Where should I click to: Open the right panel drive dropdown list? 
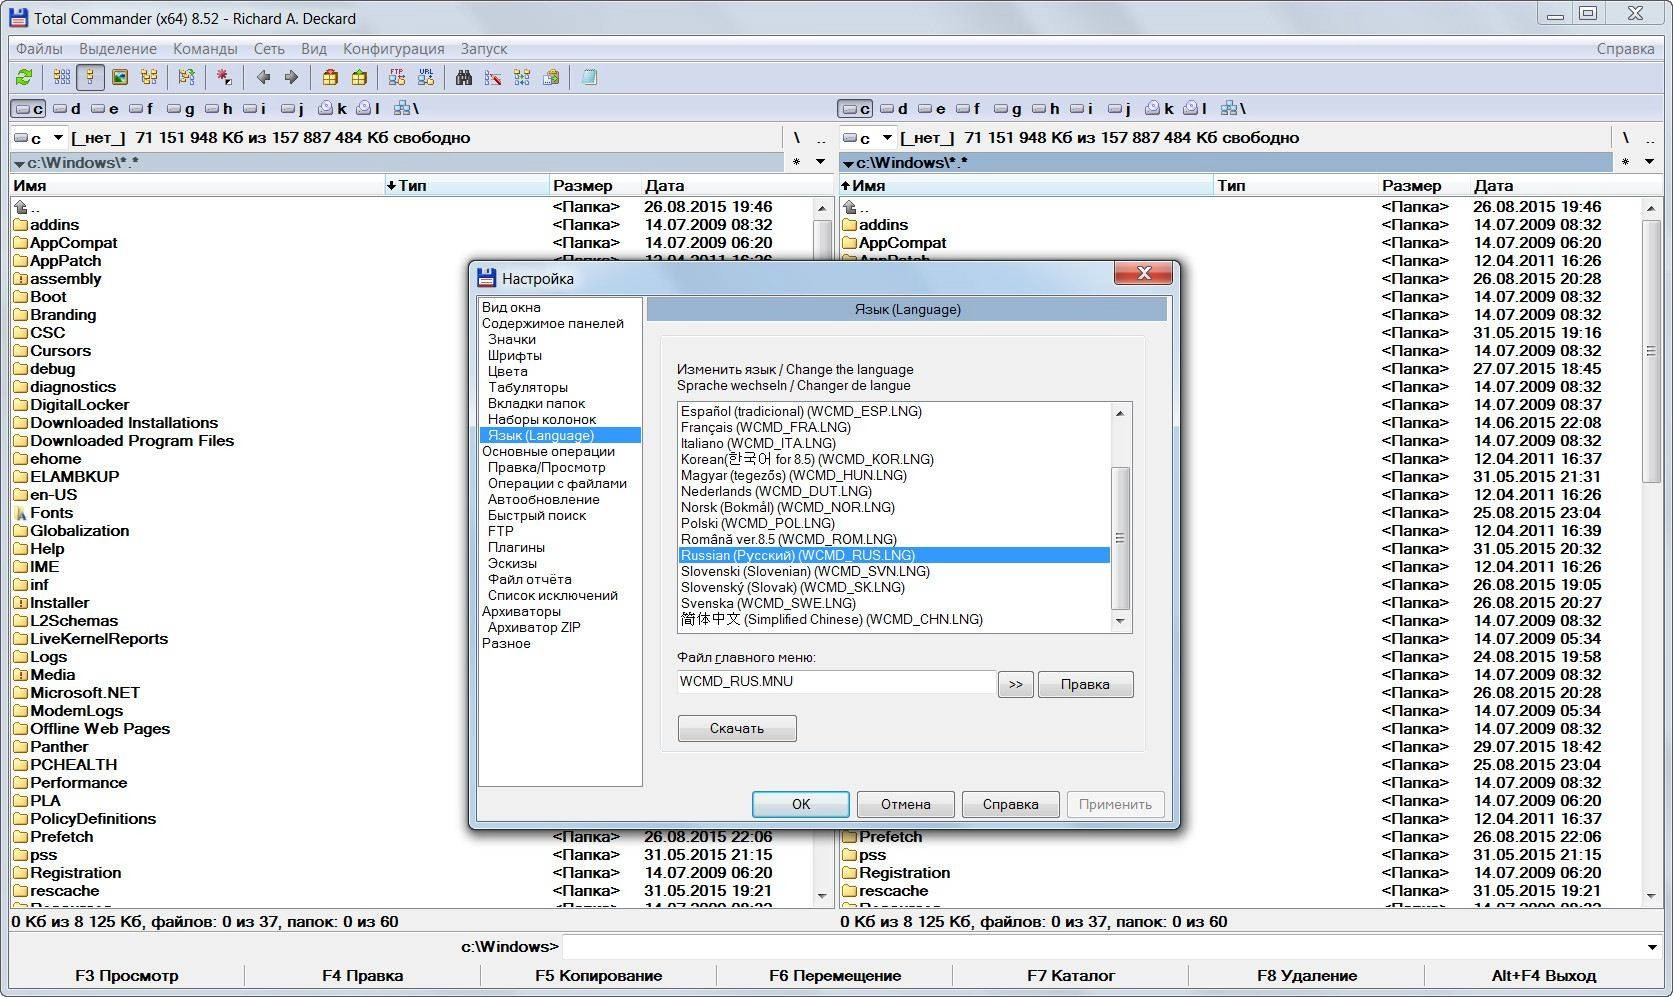pos(886,138)
